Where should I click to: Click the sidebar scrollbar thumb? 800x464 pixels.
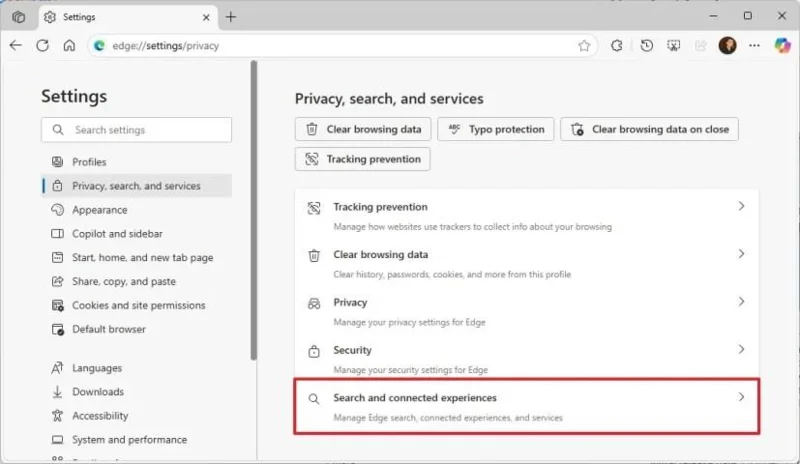254,210
